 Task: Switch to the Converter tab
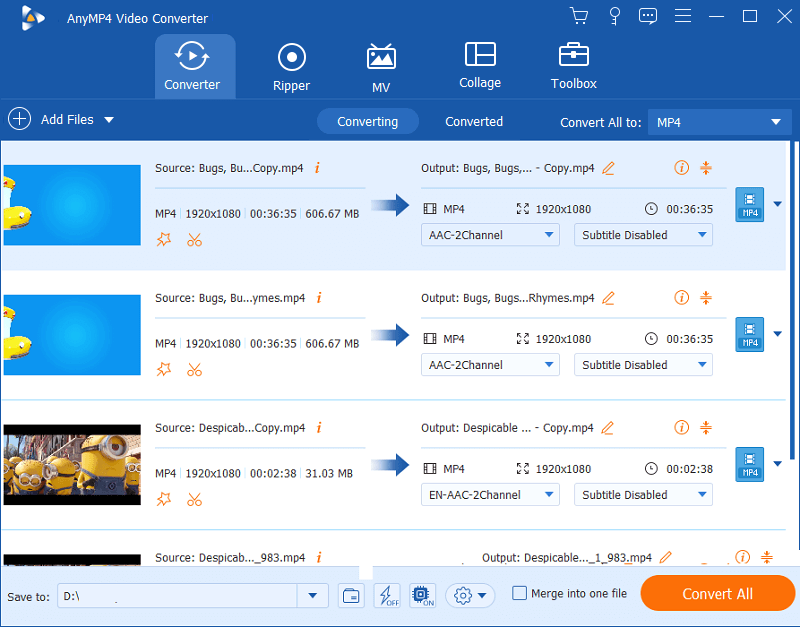[195, 66]
